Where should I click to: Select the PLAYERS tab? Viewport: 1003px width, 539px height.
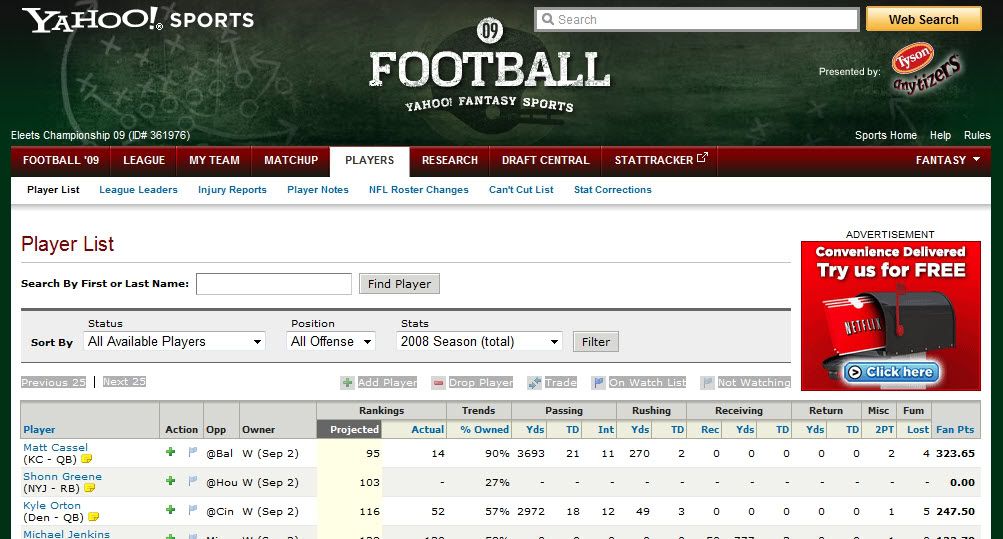click(x=370, y=160)
